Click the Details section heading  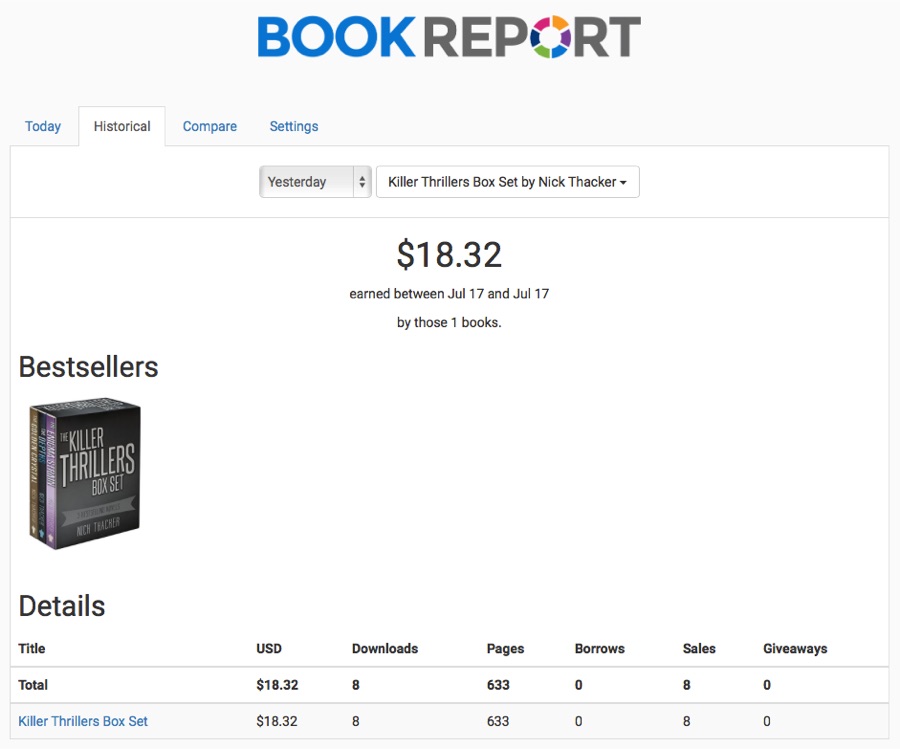point(62,606)
